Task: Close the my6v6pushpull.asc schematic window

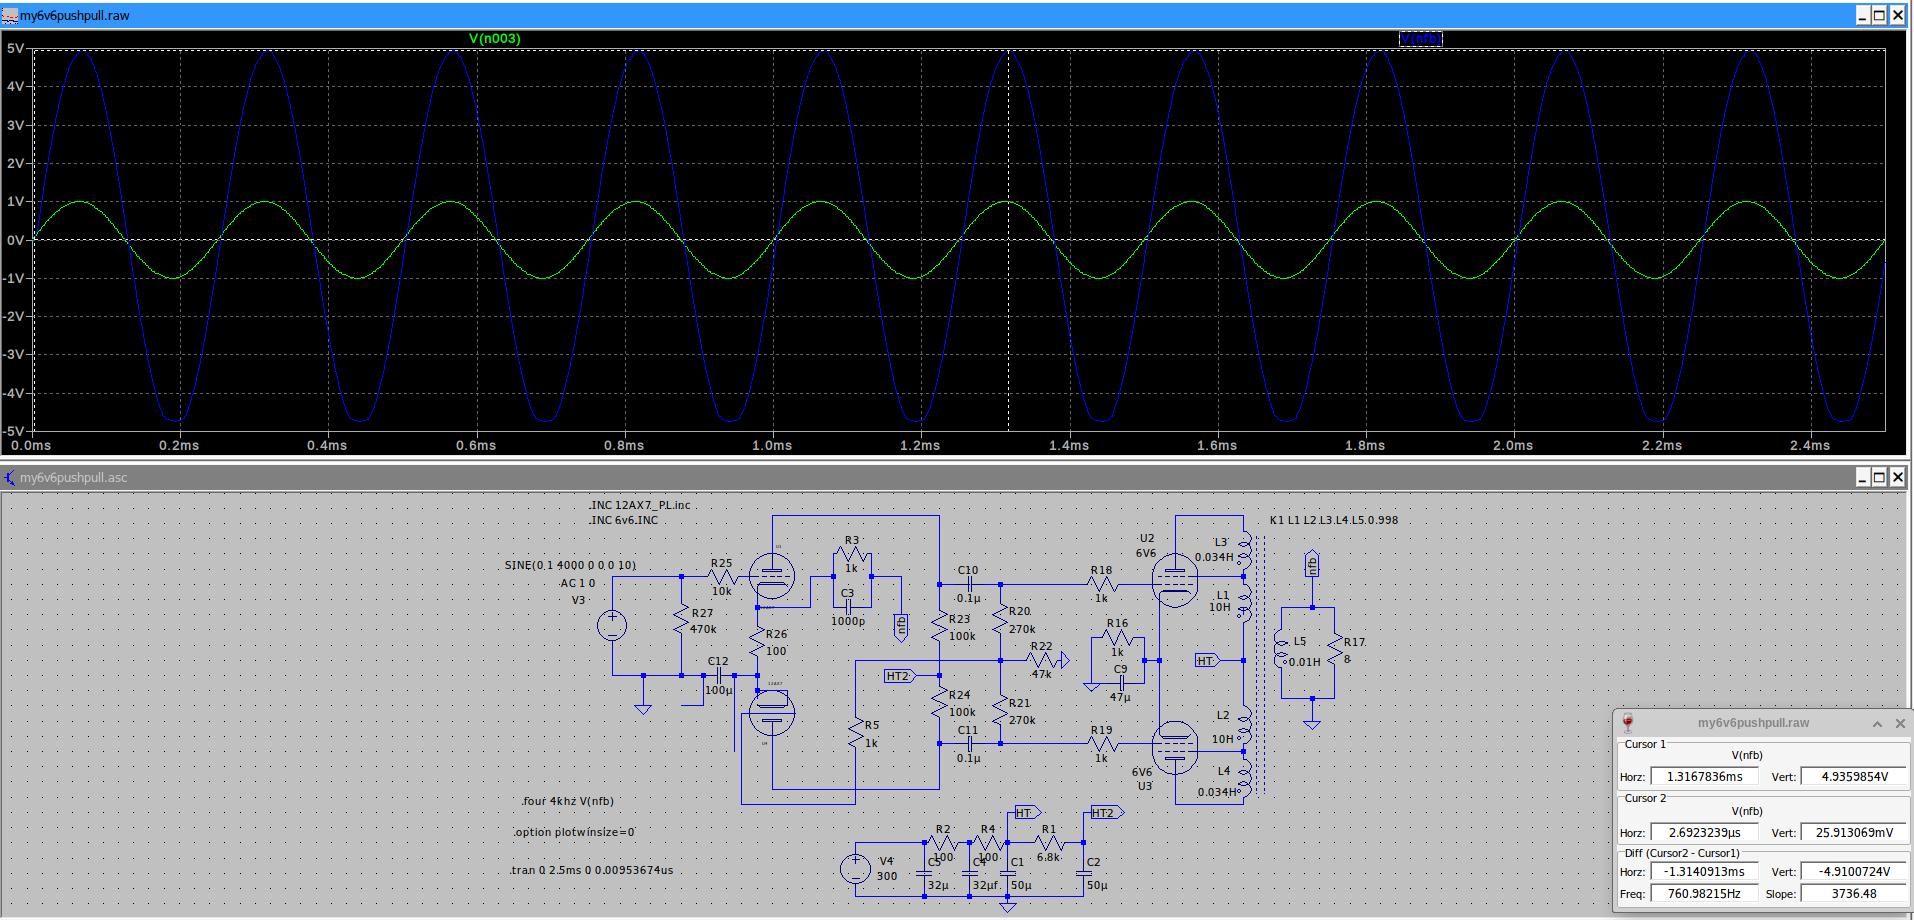Action: pyautogui.click(x=1897, y=477)
